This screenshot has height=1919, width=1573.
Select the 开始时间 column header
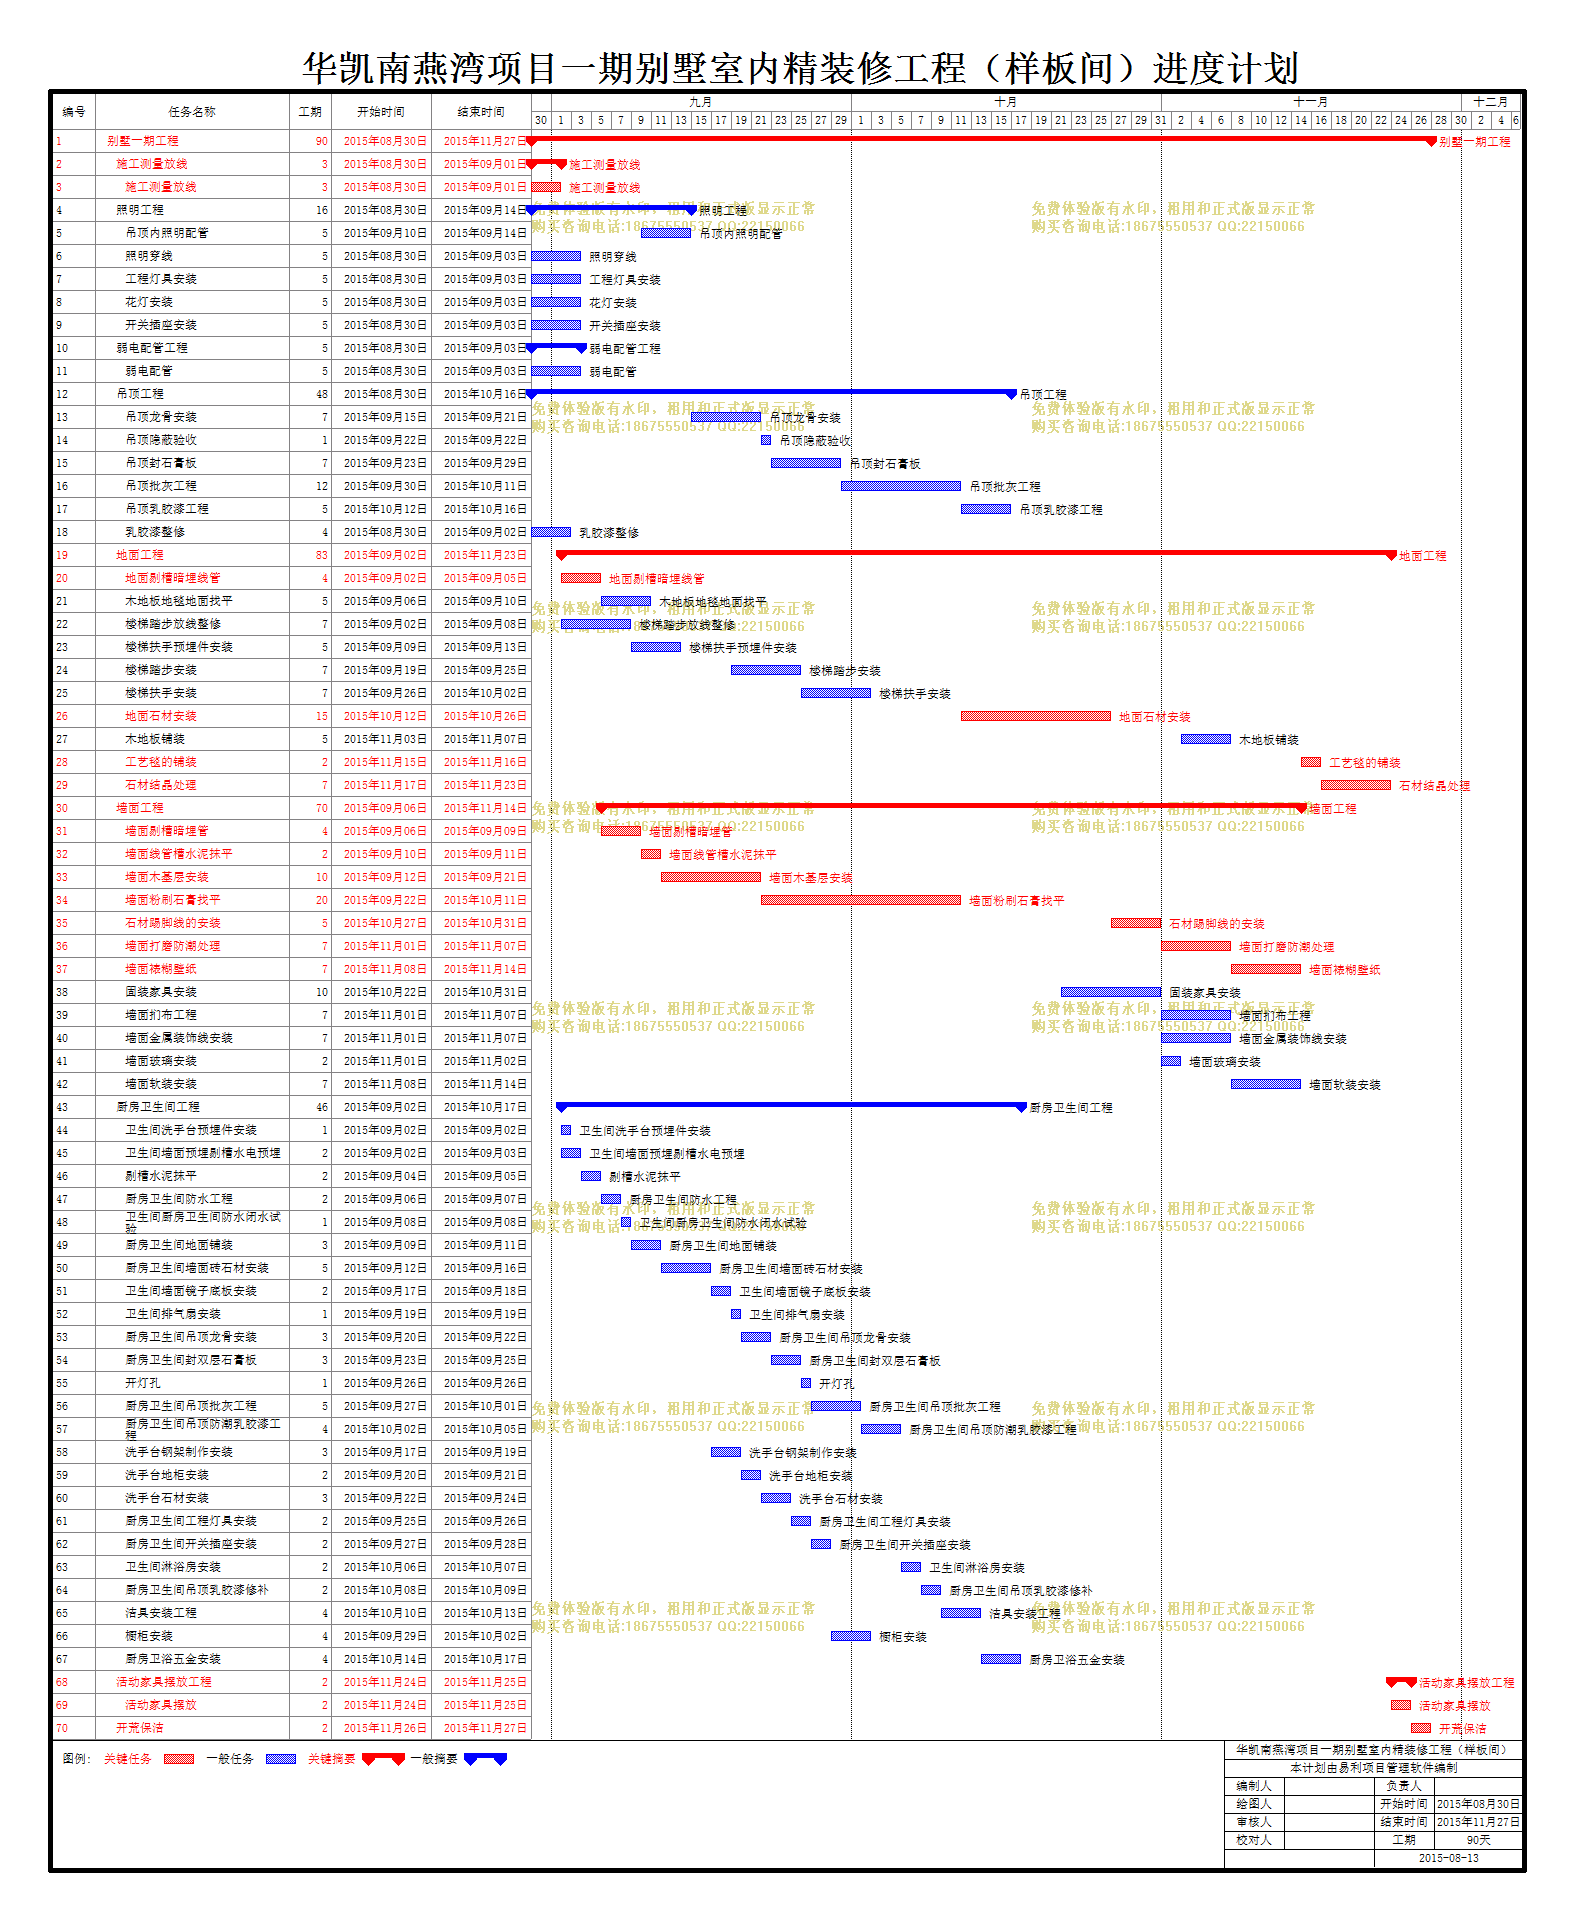click(x=381, y=112)
